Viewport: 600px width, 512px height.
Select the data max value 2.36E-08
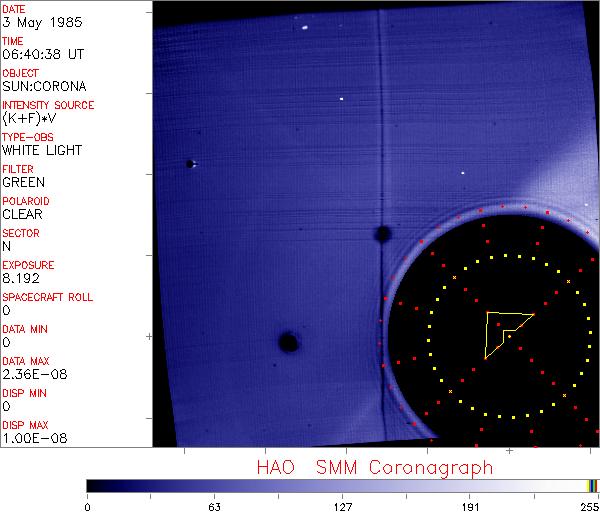pos(32,374)
